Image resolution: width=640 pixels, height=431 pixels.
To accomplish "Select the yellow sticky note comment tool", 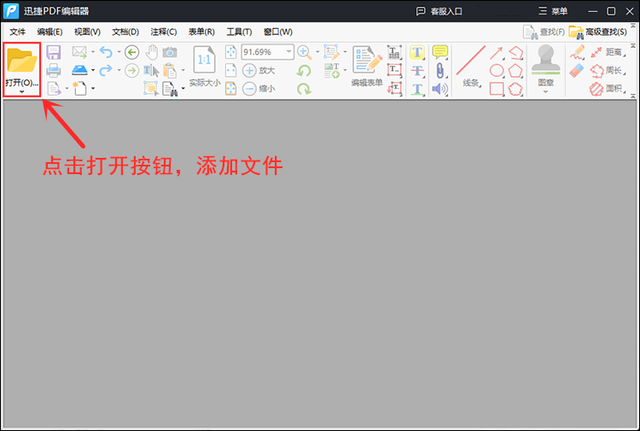I will (440, 52).
